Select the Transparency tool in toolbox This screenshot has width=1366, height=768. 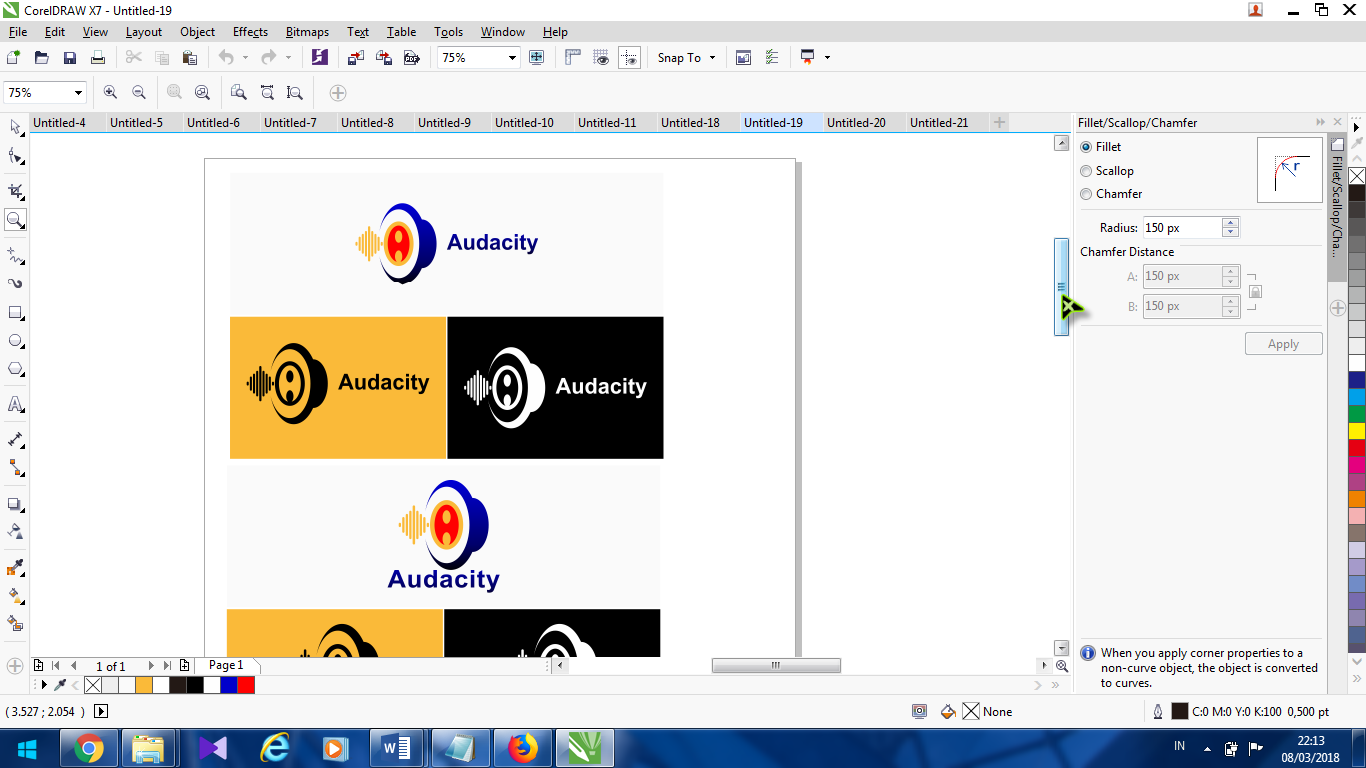(16, 532)
